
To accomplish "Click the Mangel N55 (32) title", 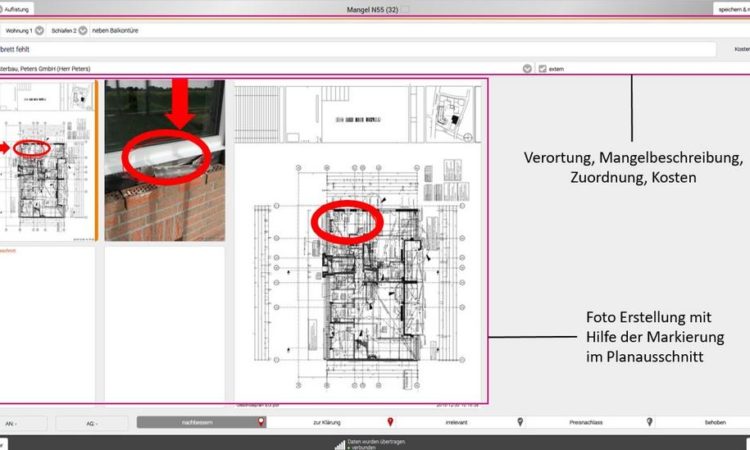I will (x=372, y=10).
